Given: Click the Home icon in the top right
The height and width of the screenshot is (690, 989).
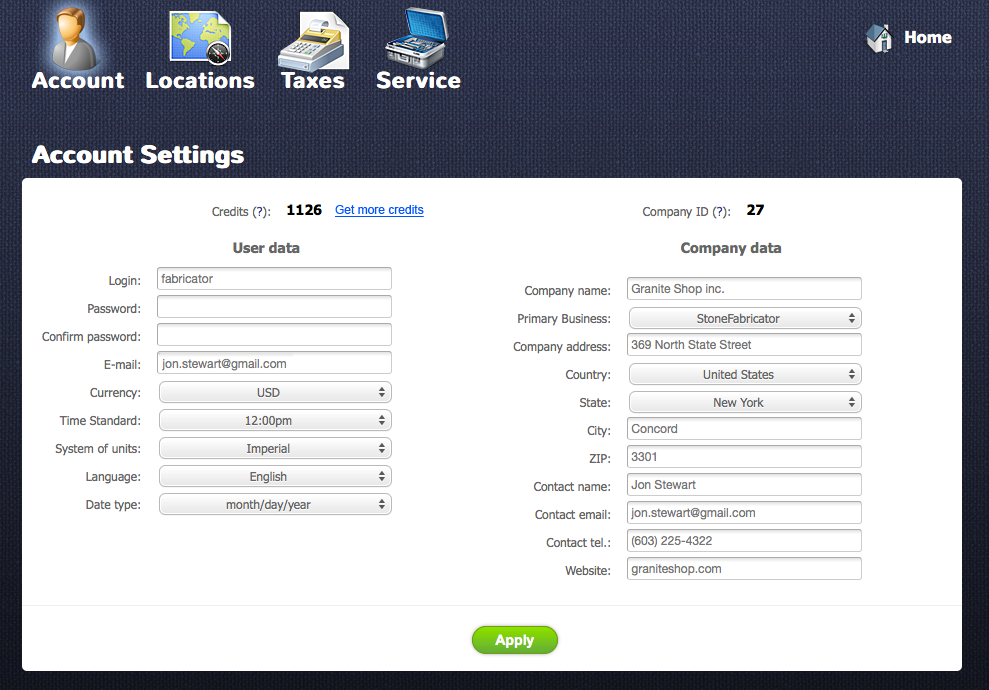Looking at the screenshot, I should tap(878, 38).
